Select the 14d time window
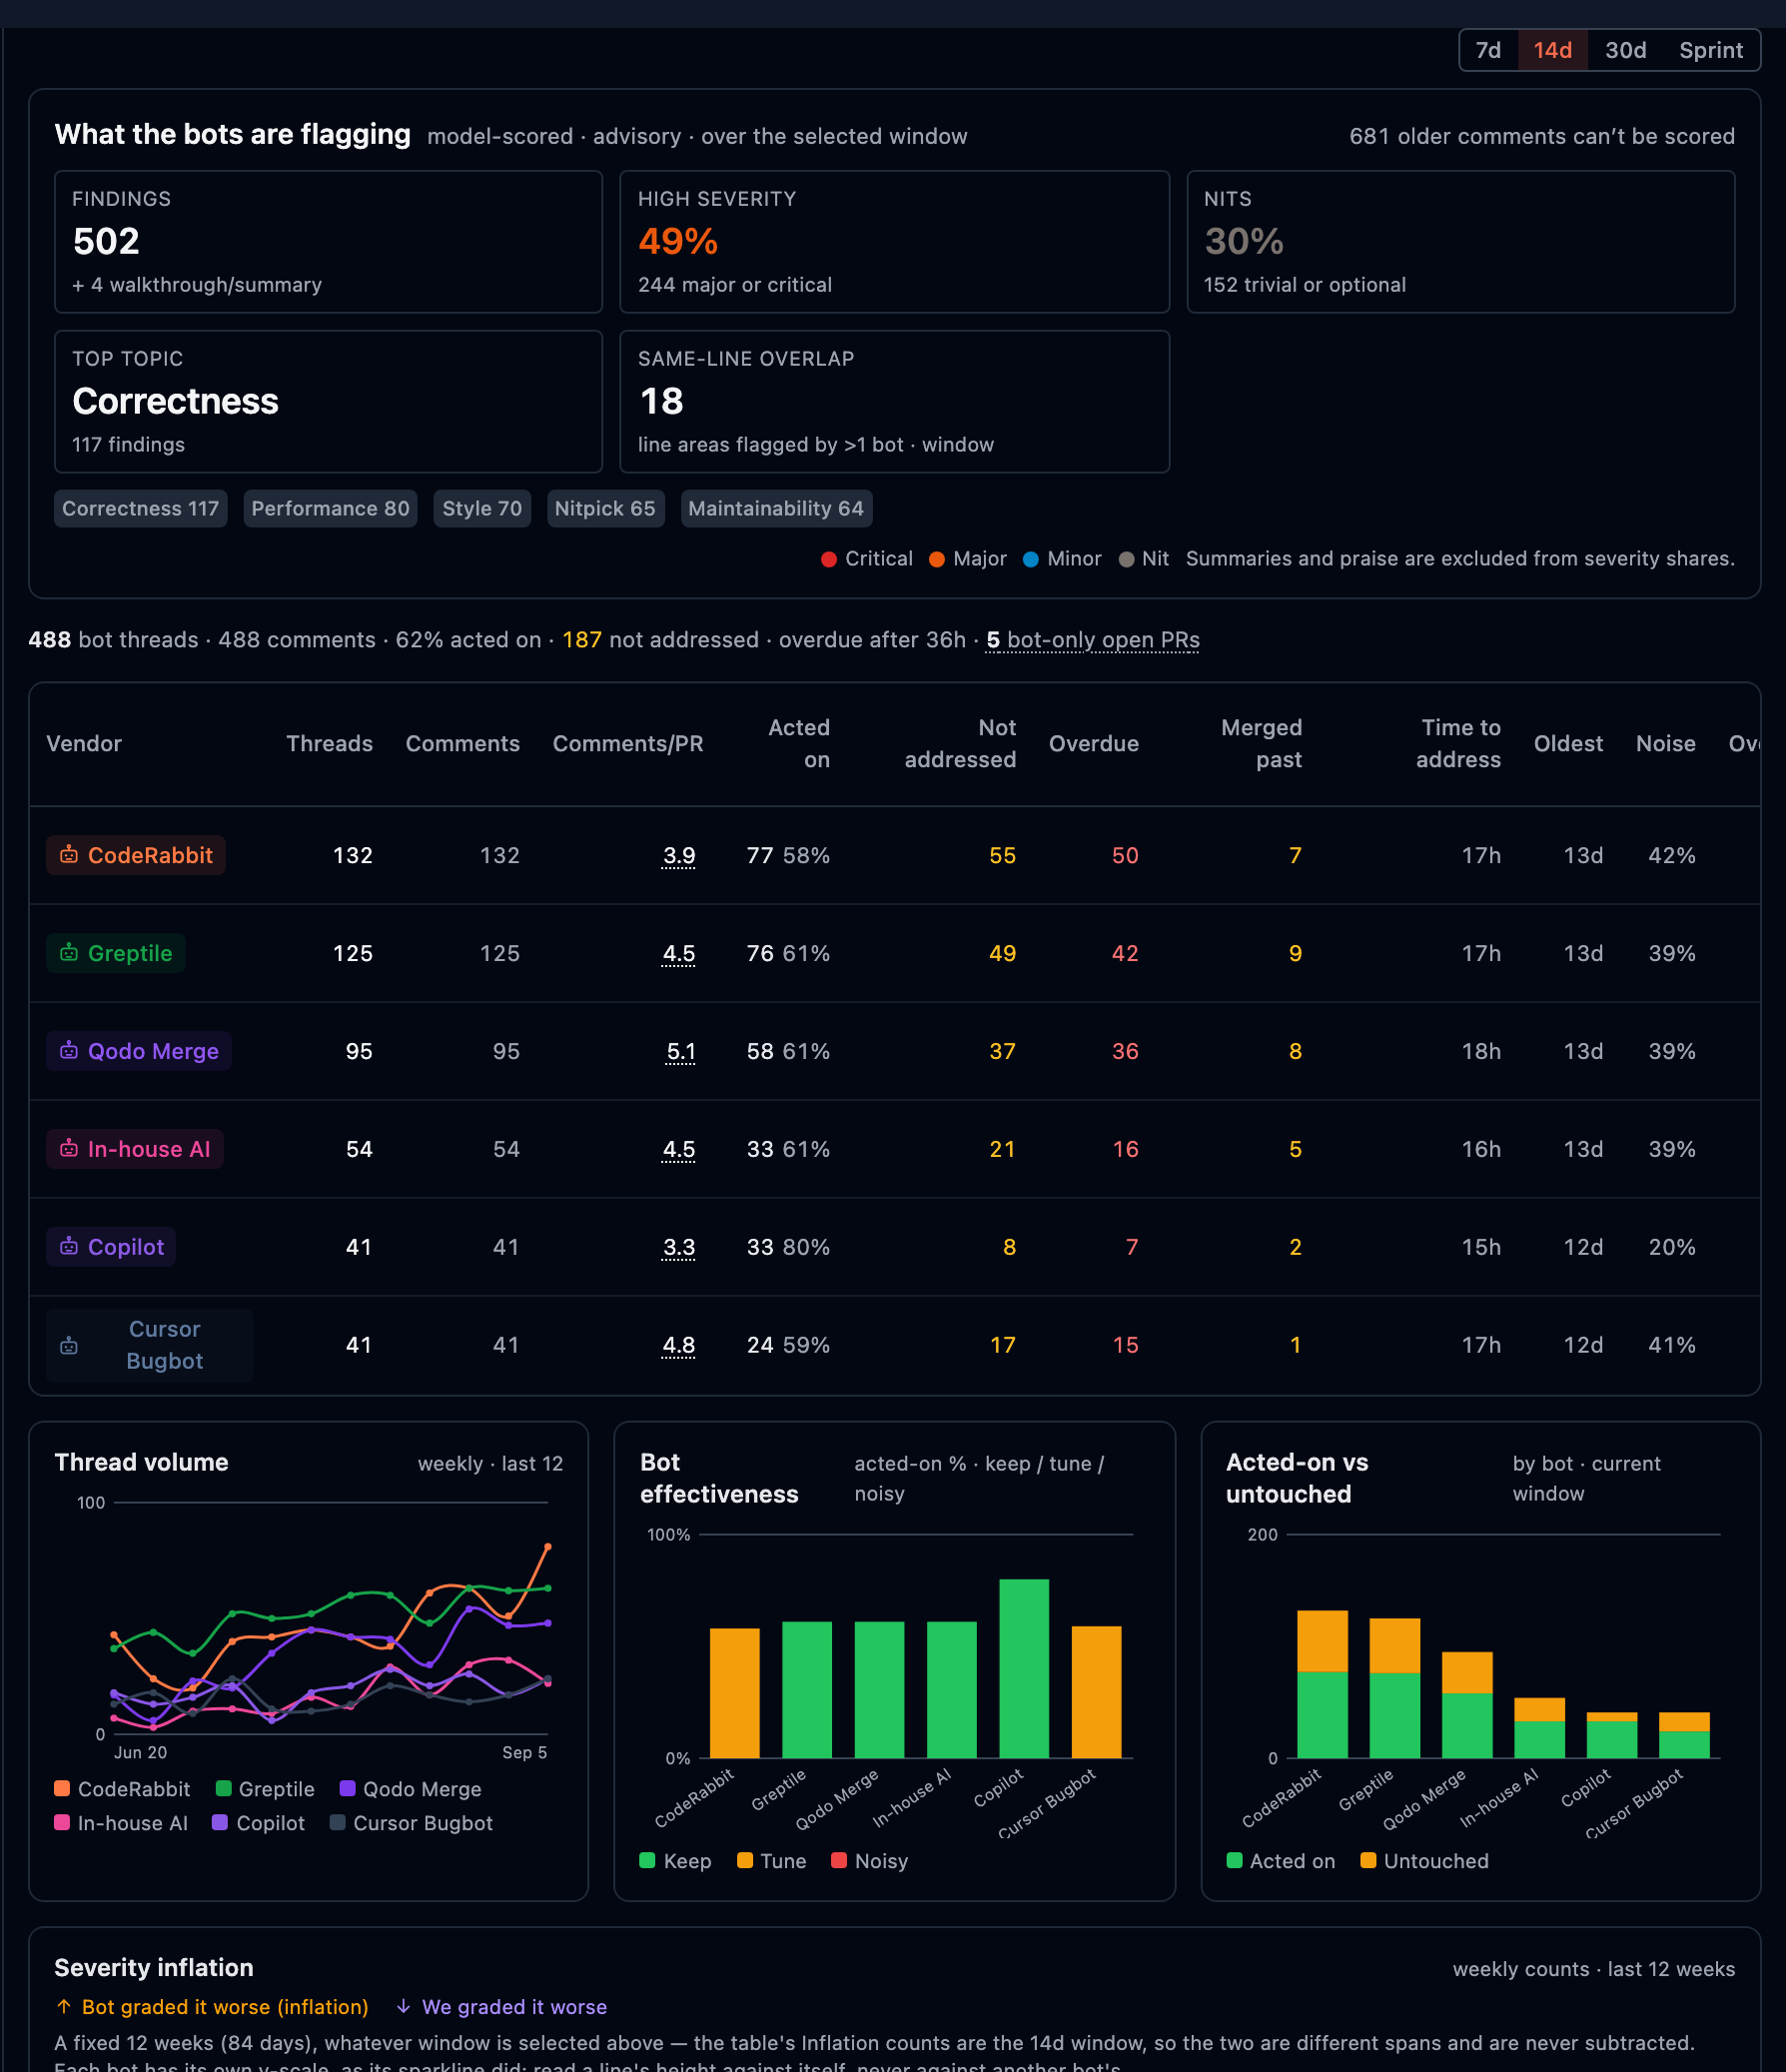 (x=1552, y=50)
